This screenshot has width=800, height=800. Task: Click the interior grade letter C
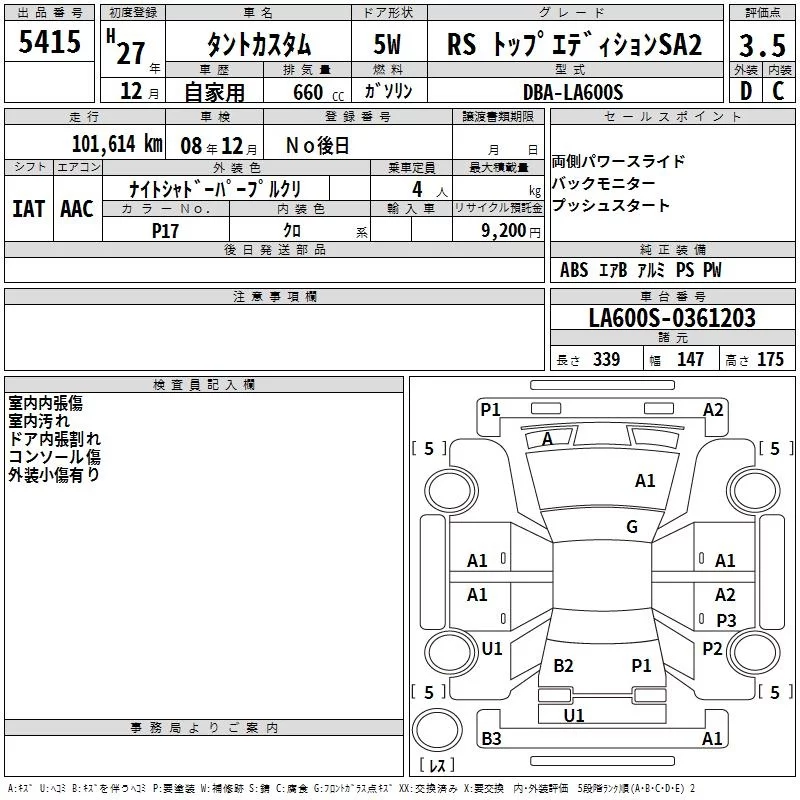pos(778,91)
